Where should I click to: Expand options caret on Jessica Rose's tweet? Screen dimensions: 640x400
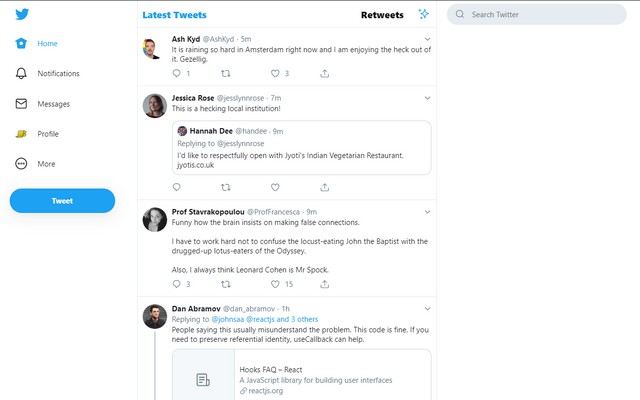pos(427,98)
